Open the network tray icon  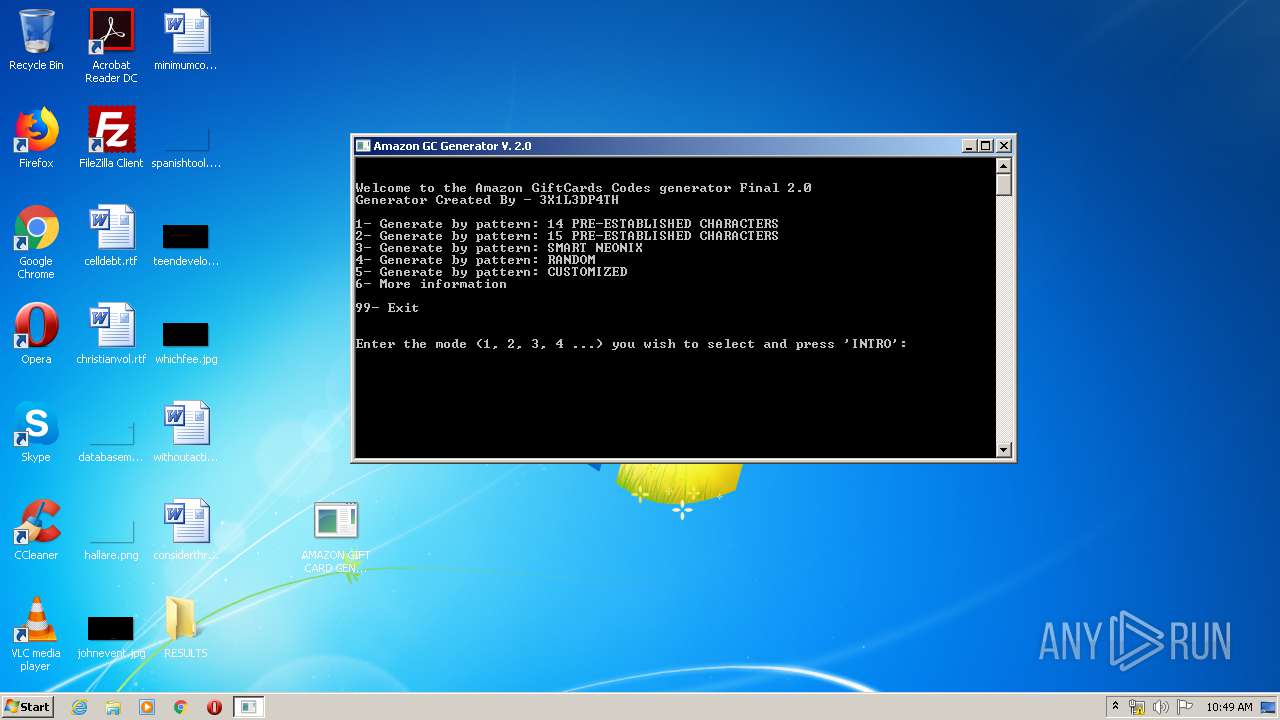[1137, 707]
